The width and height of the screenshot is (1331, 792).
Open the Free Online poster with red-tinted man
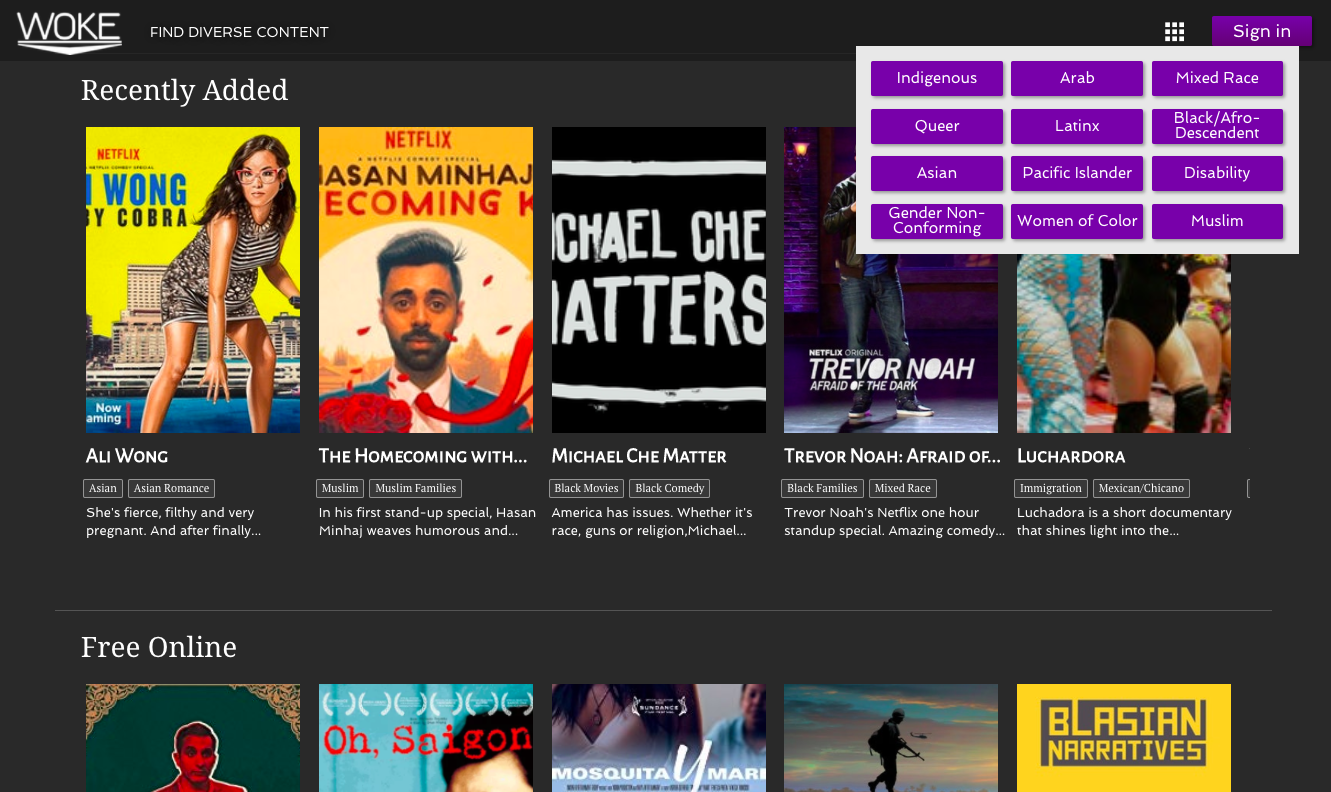[193, 738]
